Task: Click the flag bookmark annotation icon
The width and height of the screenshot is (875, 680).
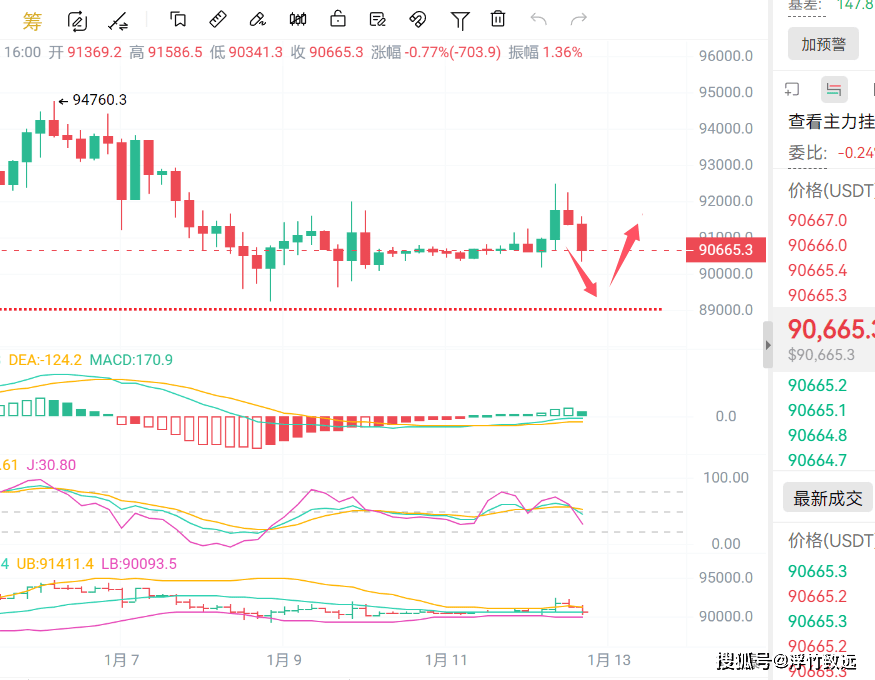Action: pyautogui.click(x=180, y=19)
